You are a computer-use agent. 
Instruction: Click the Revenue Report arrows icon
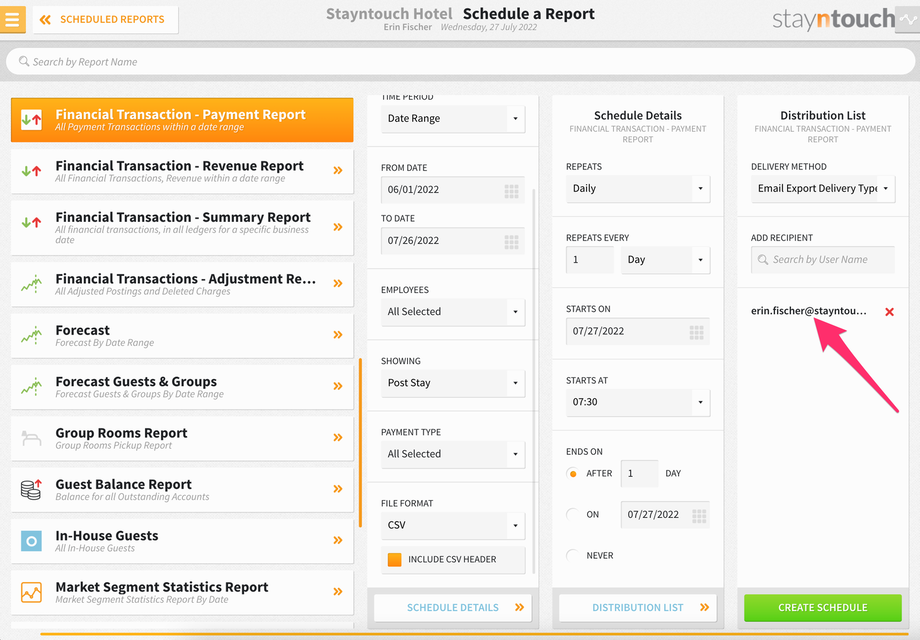(x=31, y=171)
